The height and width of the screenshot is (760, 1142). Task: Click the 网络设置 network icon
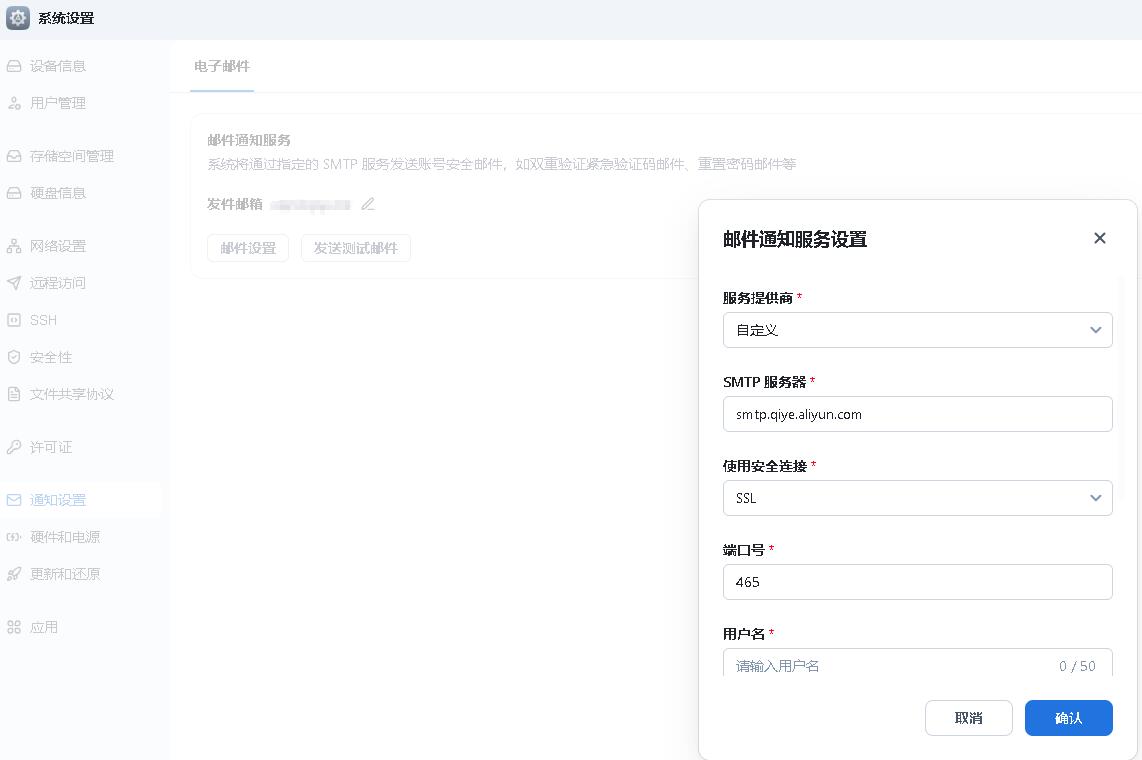click(14, 246)
